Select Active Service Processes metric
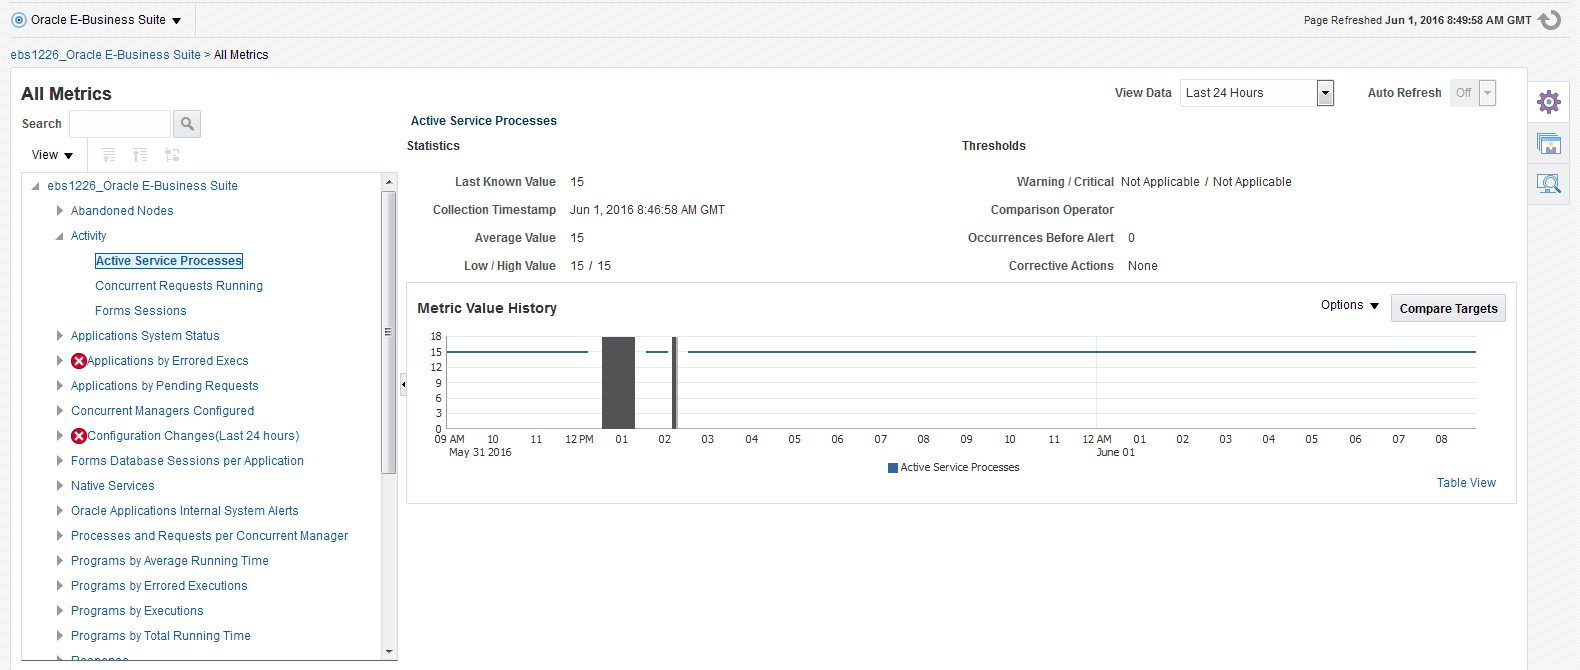 [x=169, y=261]
